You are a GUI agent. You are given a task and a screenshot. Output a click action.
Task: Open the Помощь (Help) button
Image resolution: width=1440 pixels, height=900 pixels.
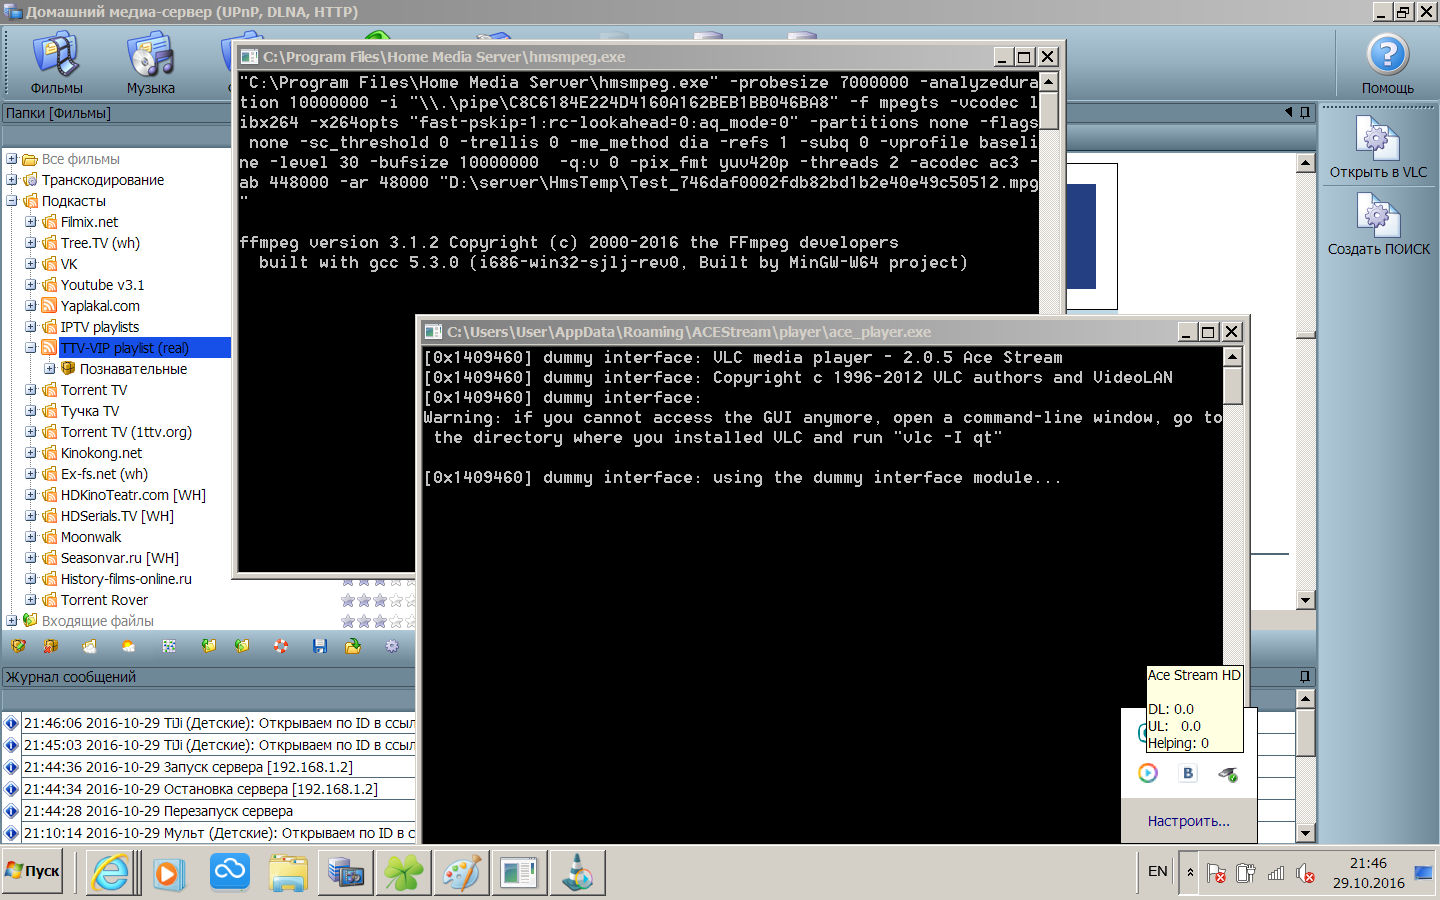point(1387,62)
